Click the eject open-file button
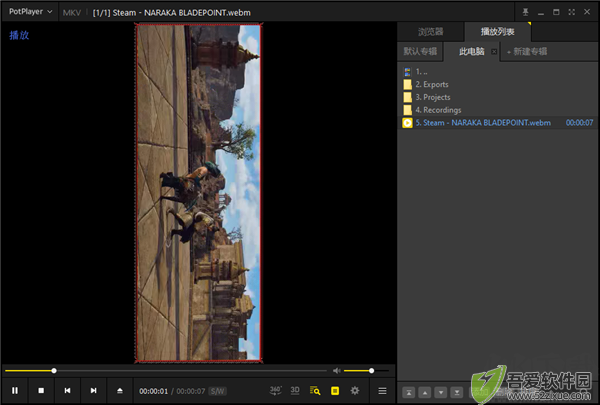This screenshot has height=405, width=600. (x=120, y=390)
